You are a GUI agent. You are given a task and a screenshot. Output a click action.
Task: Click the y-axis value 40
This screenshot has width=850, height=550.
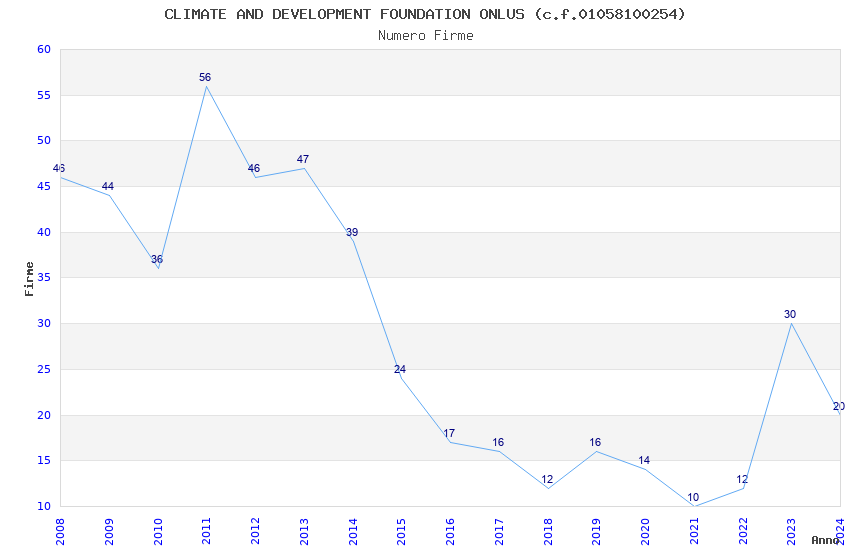point(44,232)
